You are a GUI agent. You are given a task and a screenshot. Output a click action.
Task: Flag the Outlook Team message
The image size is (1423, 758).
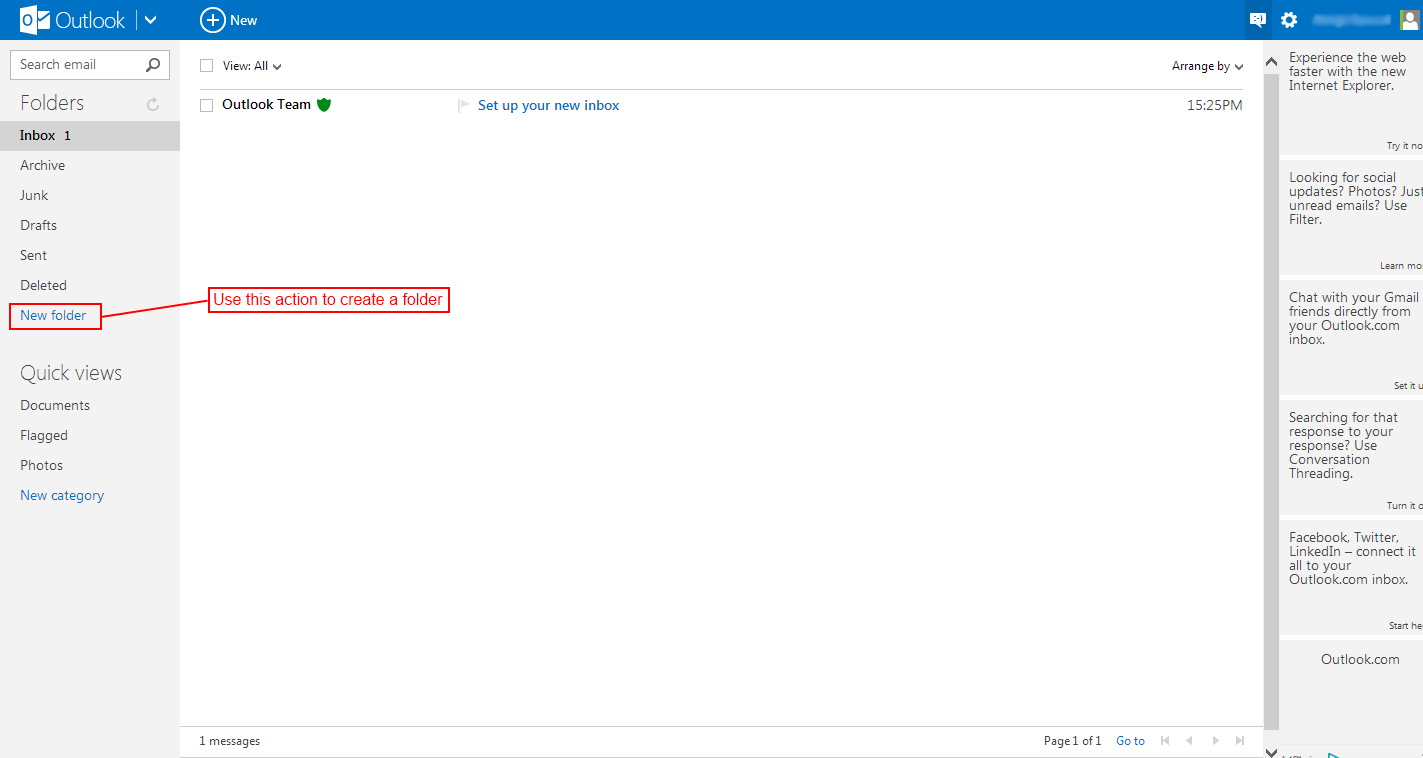[x=463, y=105]
